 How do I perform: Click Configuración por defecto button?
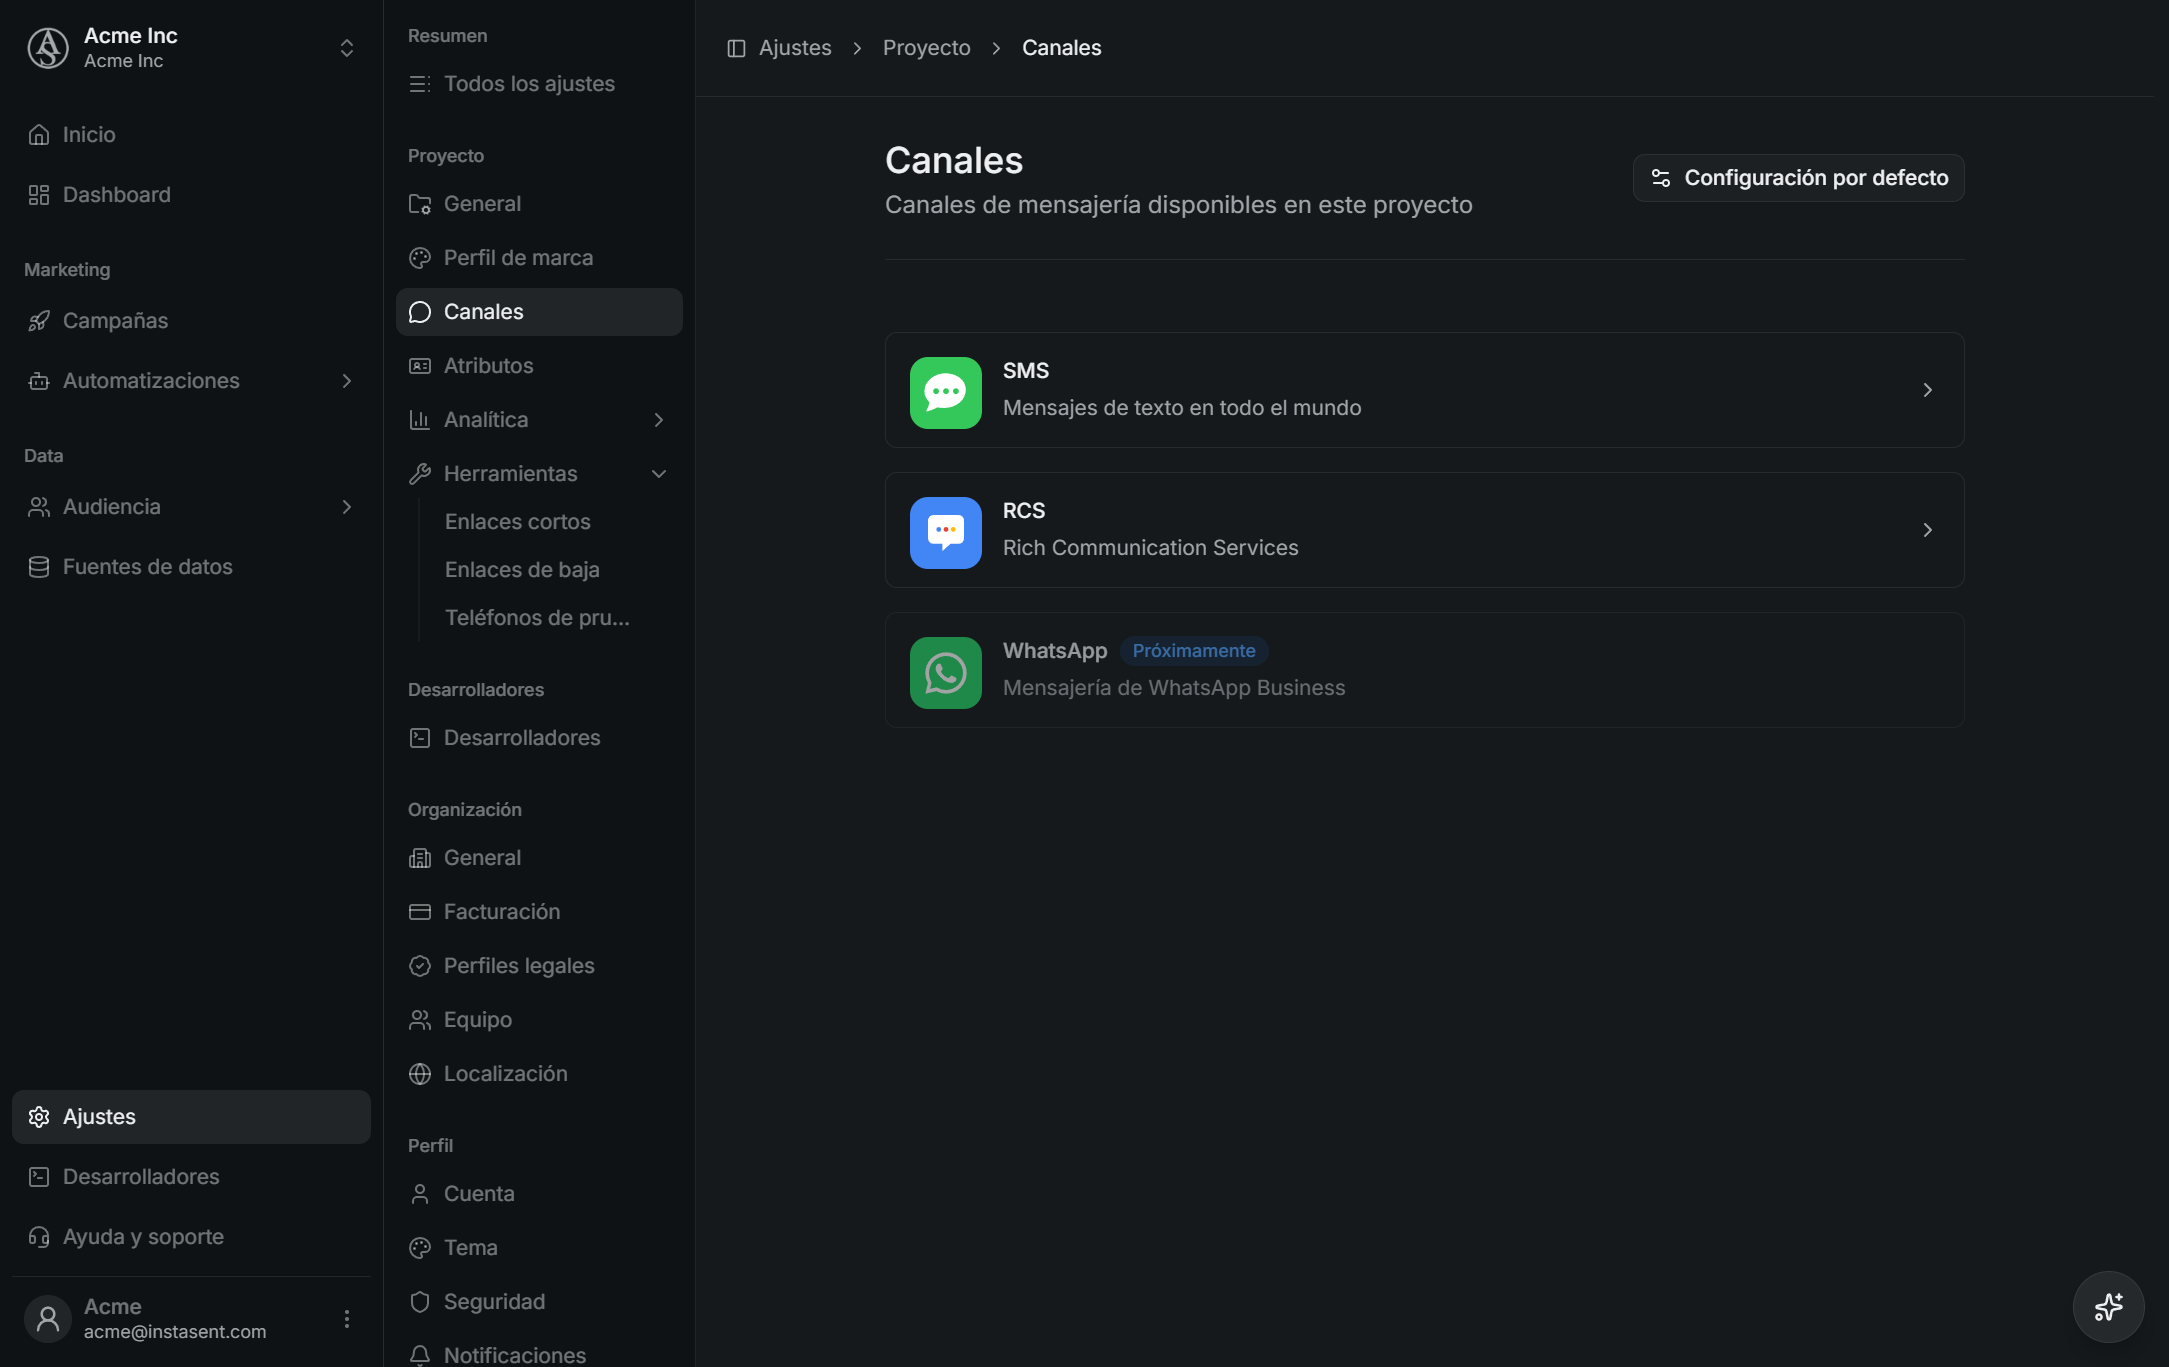click(x=1798, y=178)
